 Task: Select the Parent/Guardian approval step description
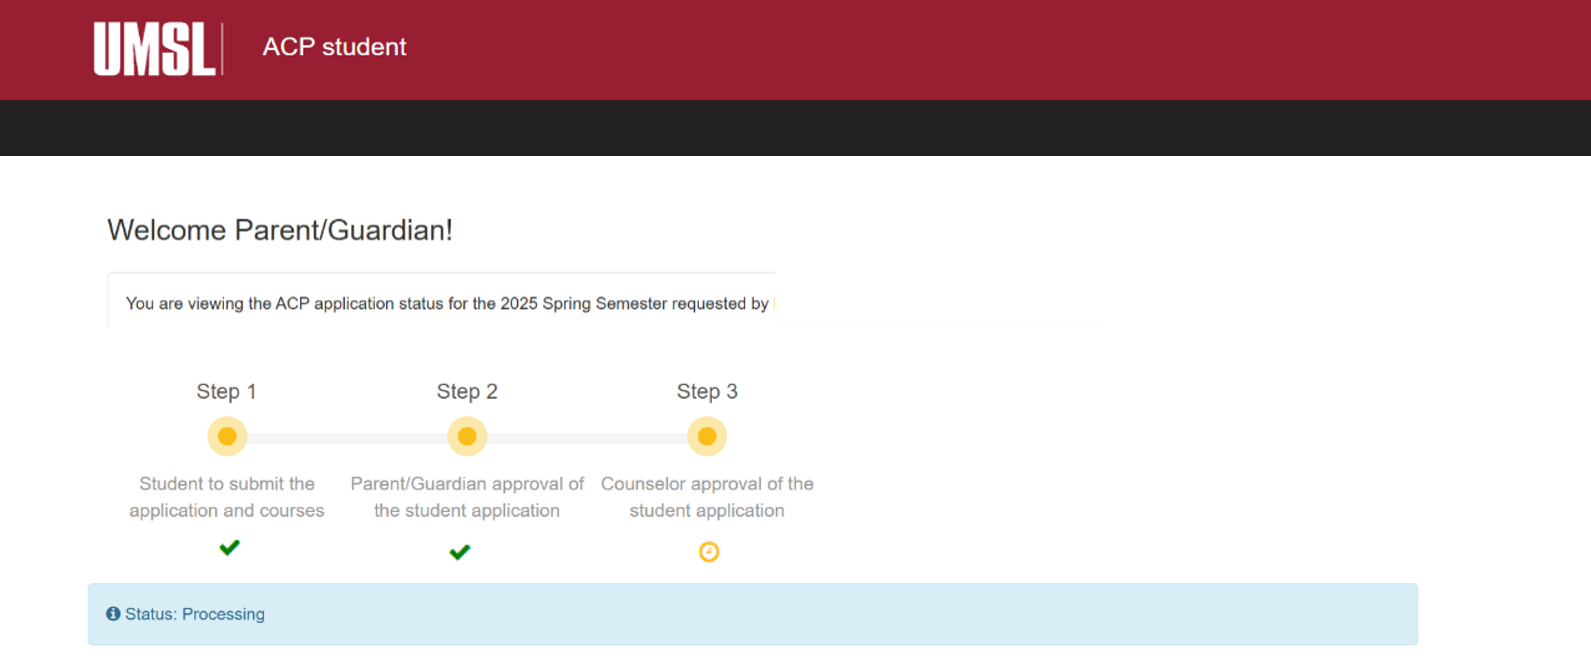466,497
